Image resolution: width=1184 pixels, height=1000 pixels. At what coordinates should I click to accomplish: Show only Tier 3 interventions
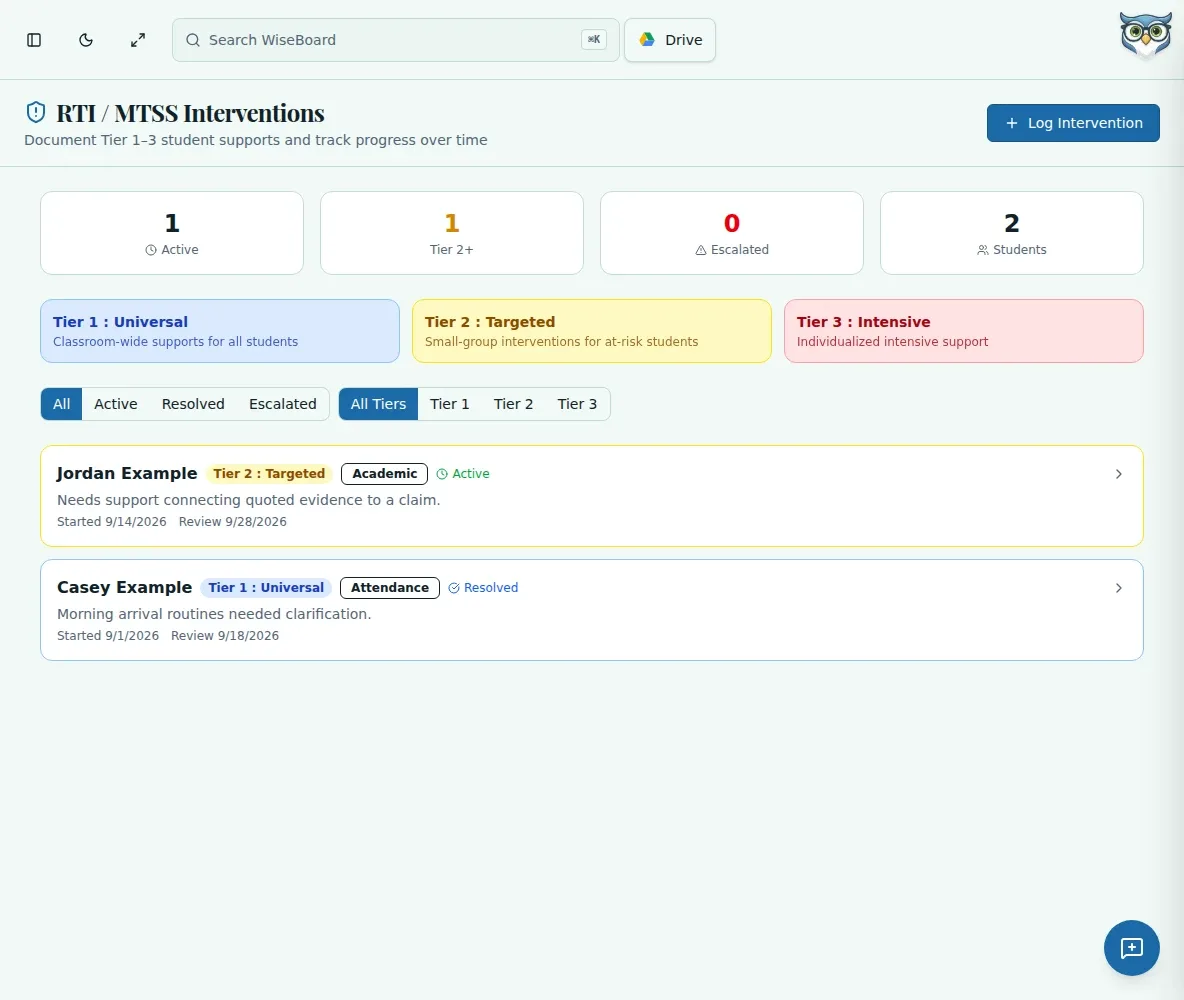click(577, 404)
